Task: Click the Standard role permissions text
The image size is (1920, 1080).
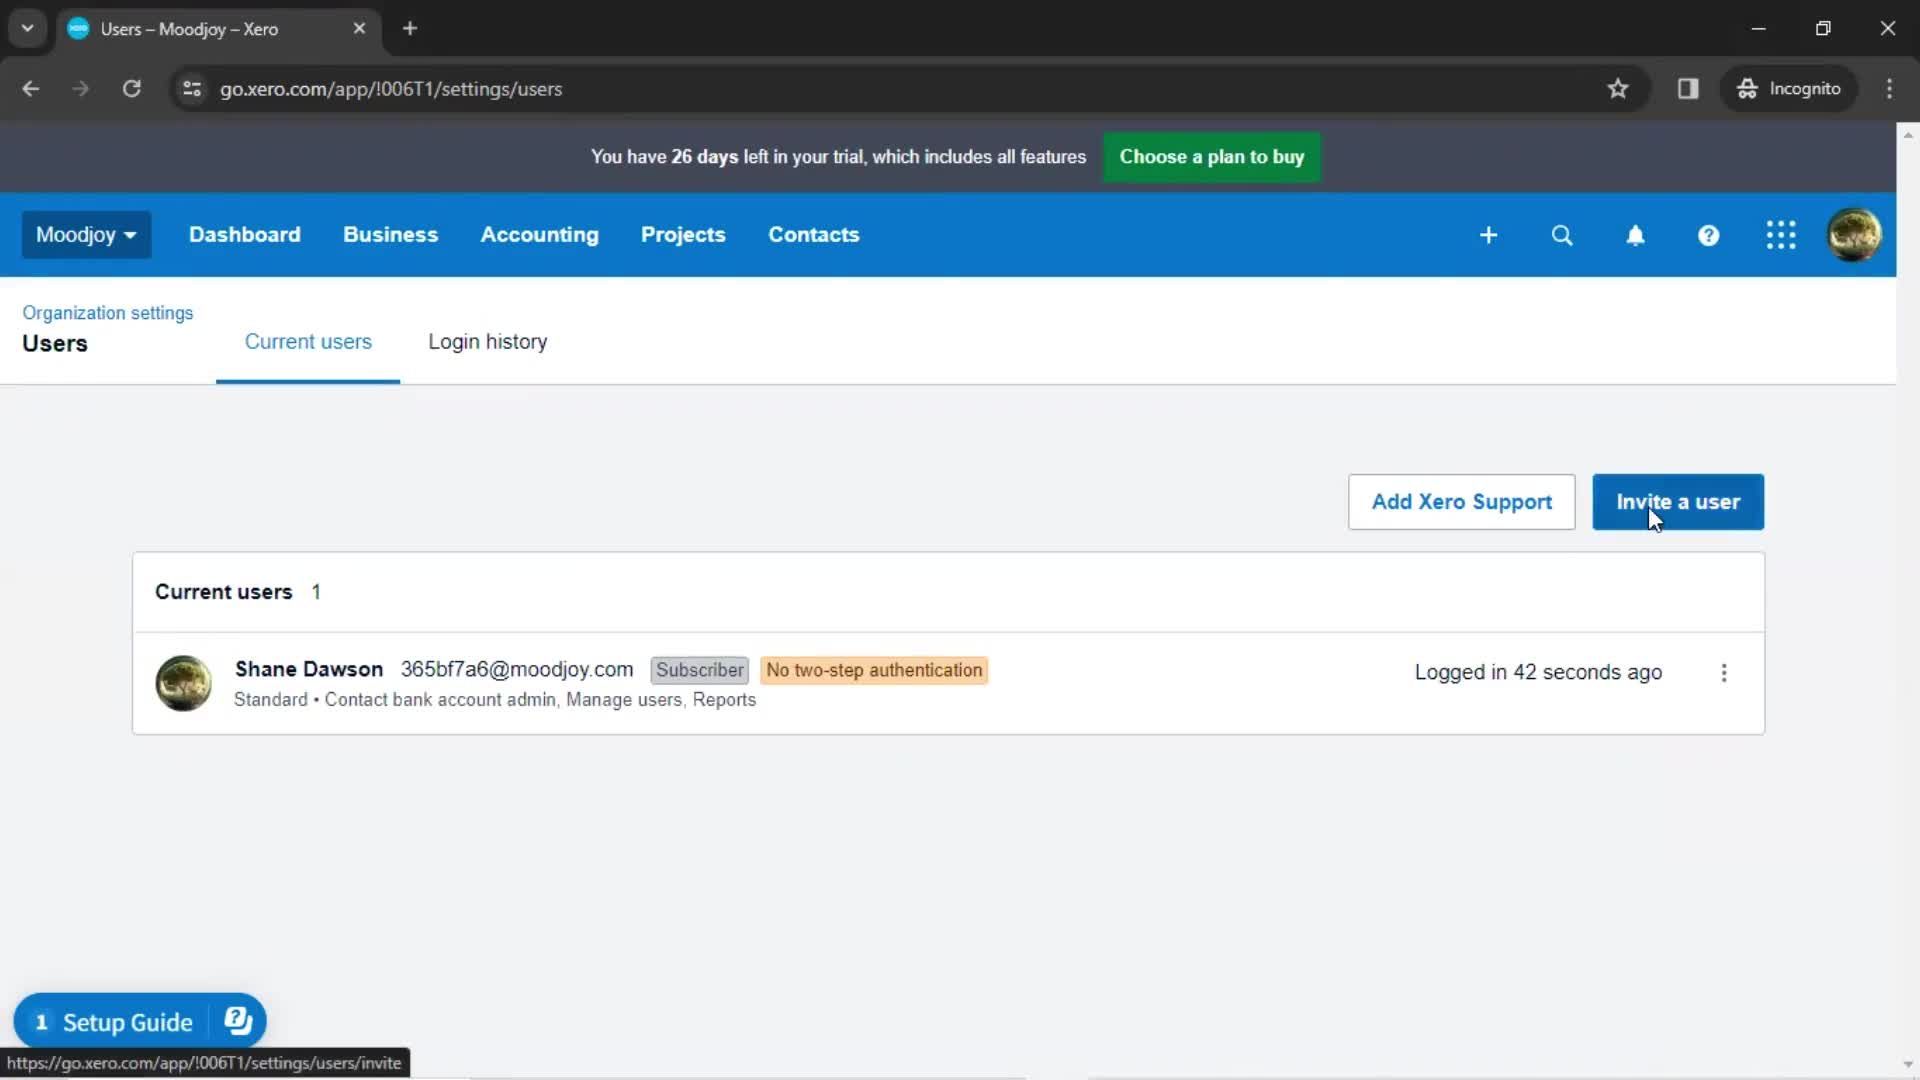Action: click(x=495, y=700)
